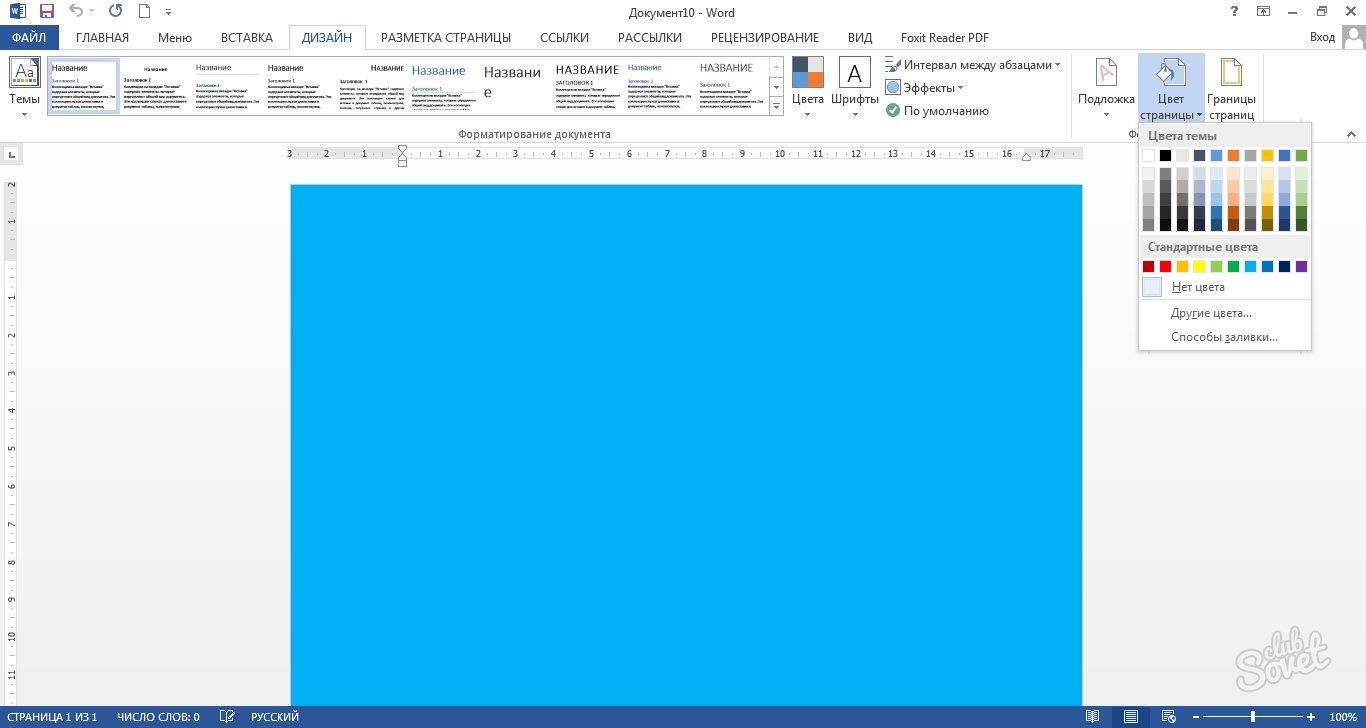Open the Цвета theme colors icon
Viewport: 1366px width, 728px height.
(x=807, y=73)
